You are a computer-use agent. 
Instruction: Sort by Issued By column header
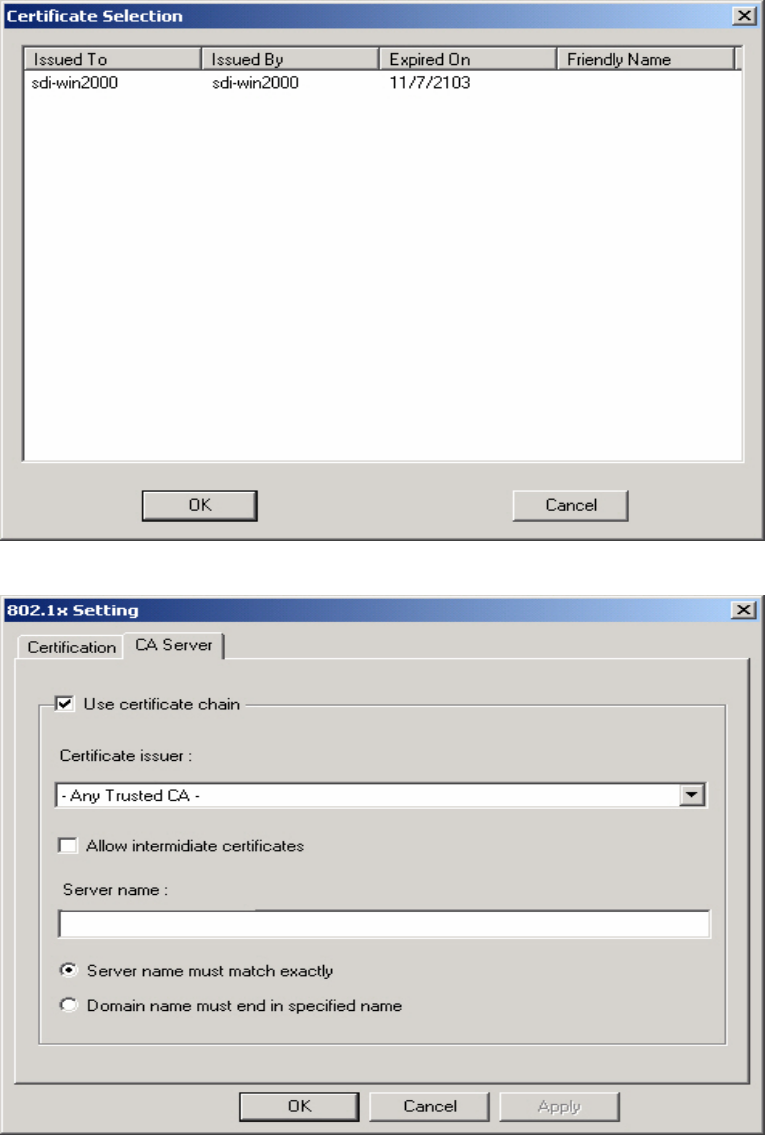tap(291, 59)
